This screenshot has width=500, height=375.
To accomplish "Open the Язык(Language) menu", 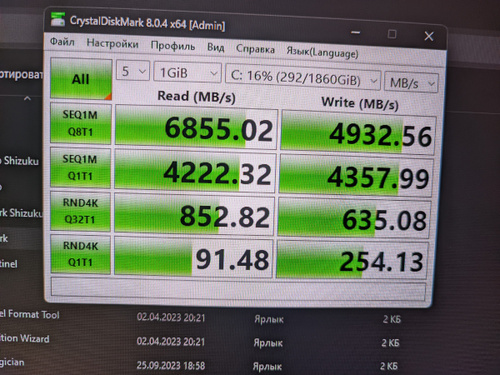I will pos(322,52).
